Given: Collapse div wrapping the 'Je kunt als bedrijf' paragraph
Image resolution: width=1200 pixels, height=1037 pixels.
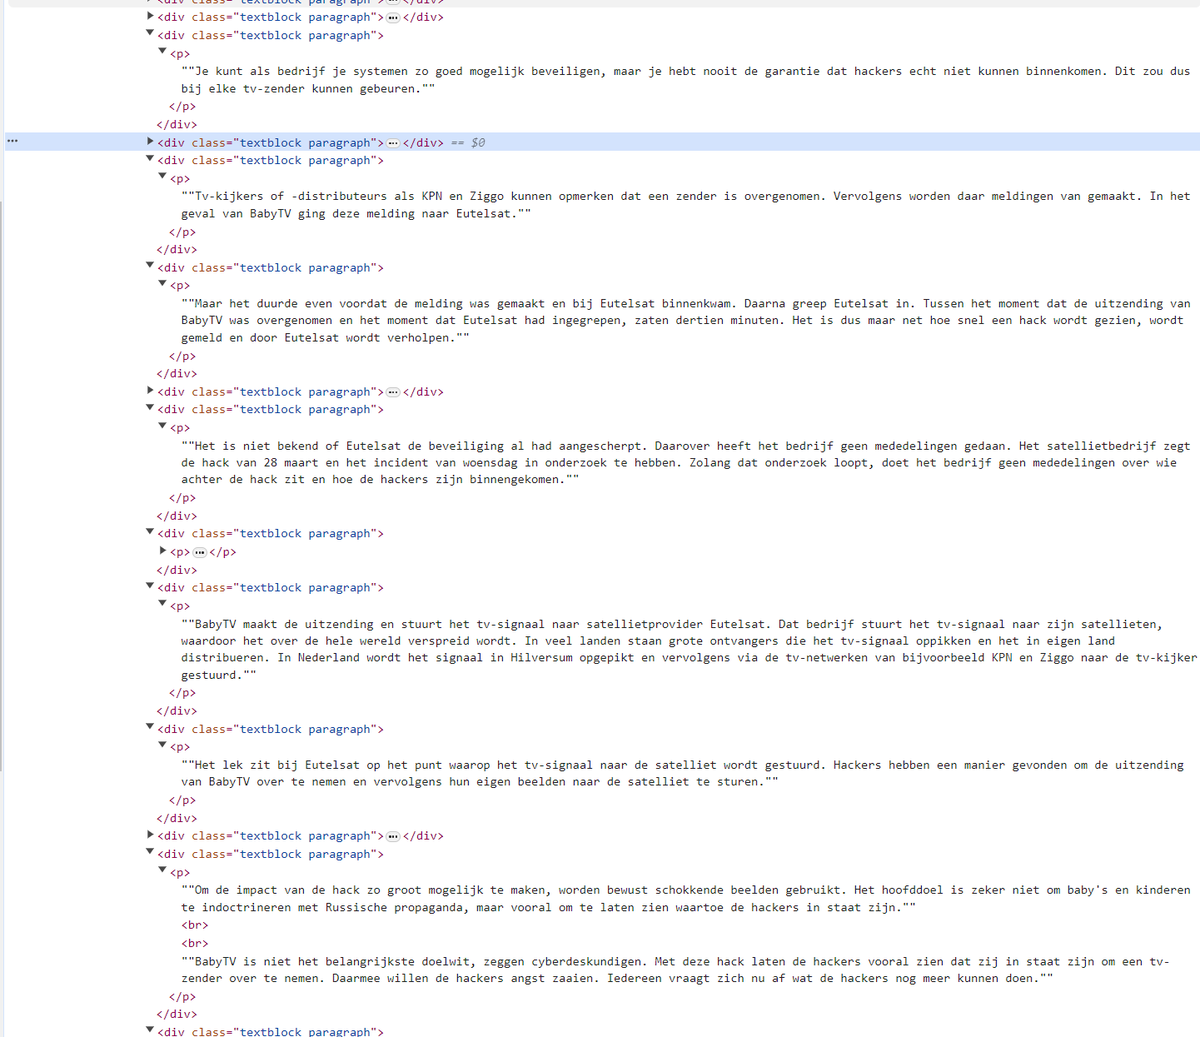Looking at the screenshot, I should 150,34.
